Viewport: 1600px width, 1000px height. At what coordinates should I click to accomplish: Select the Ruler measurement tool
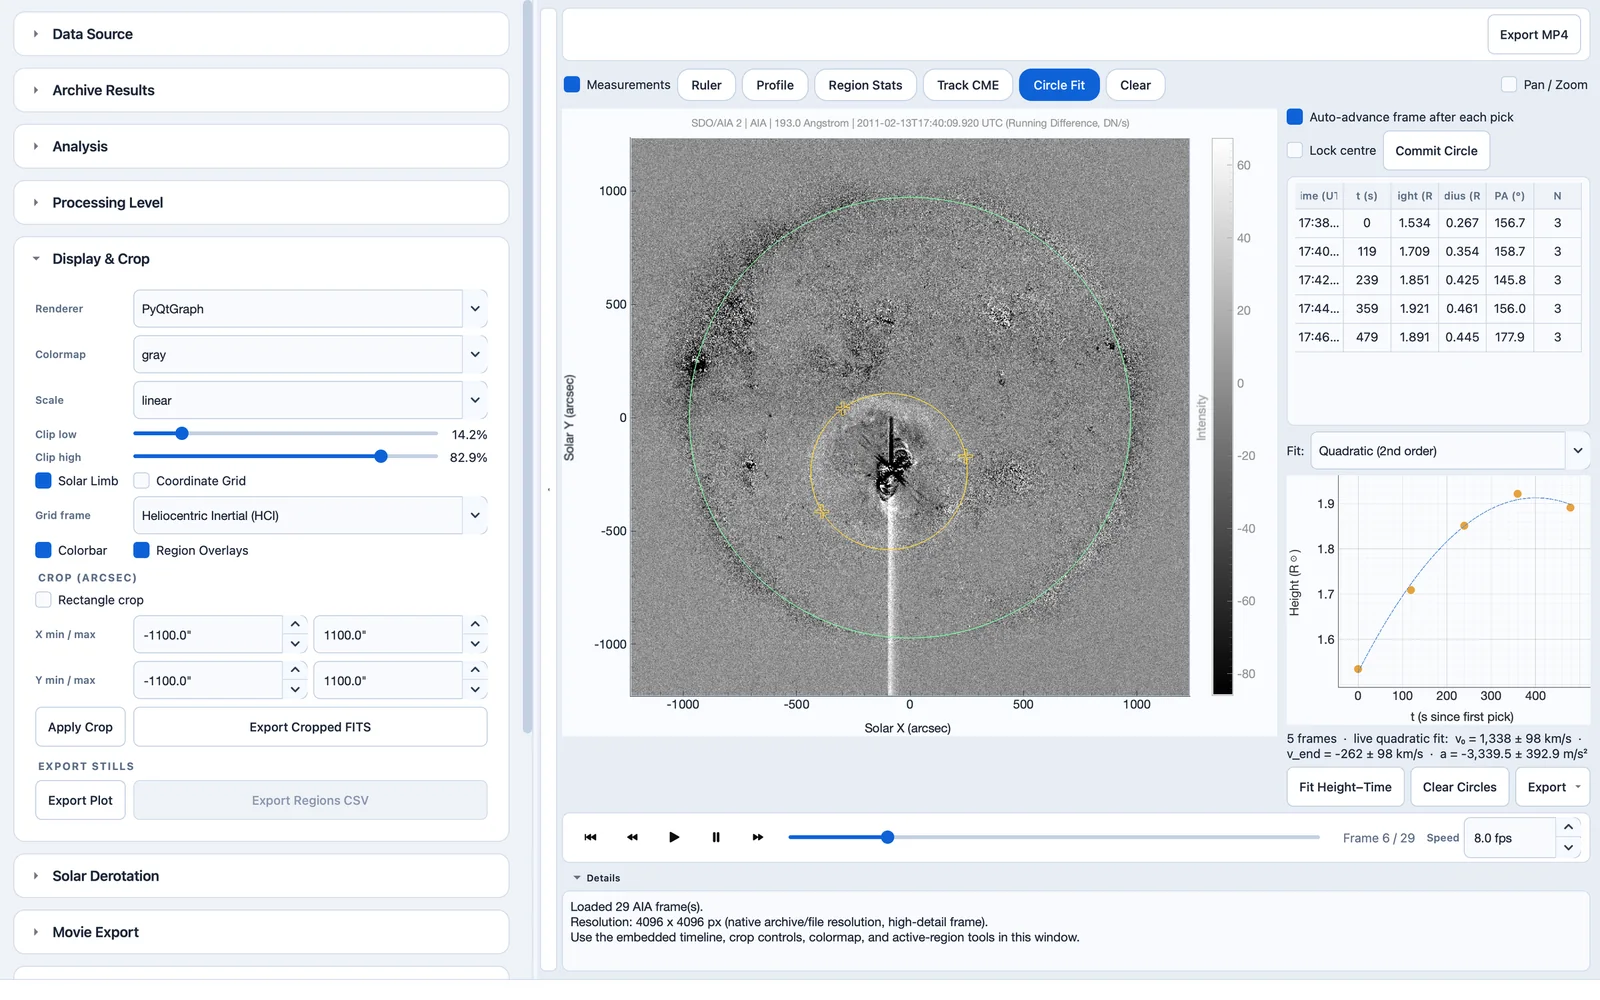click(706, 85)
